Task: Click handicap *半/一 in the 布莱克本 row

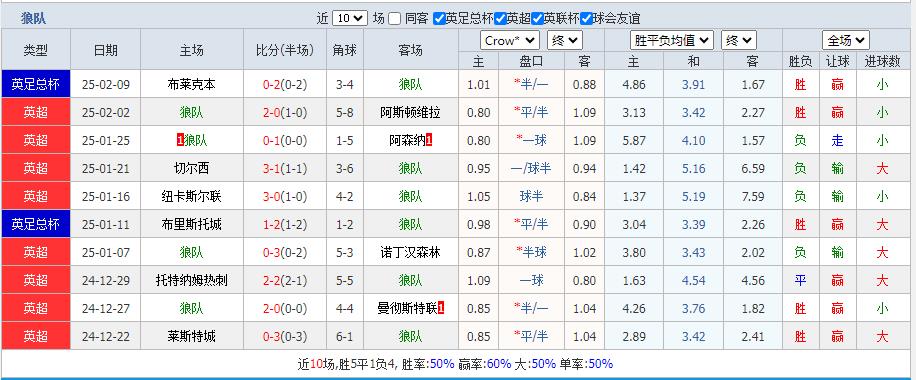Action: pos(531,84)
